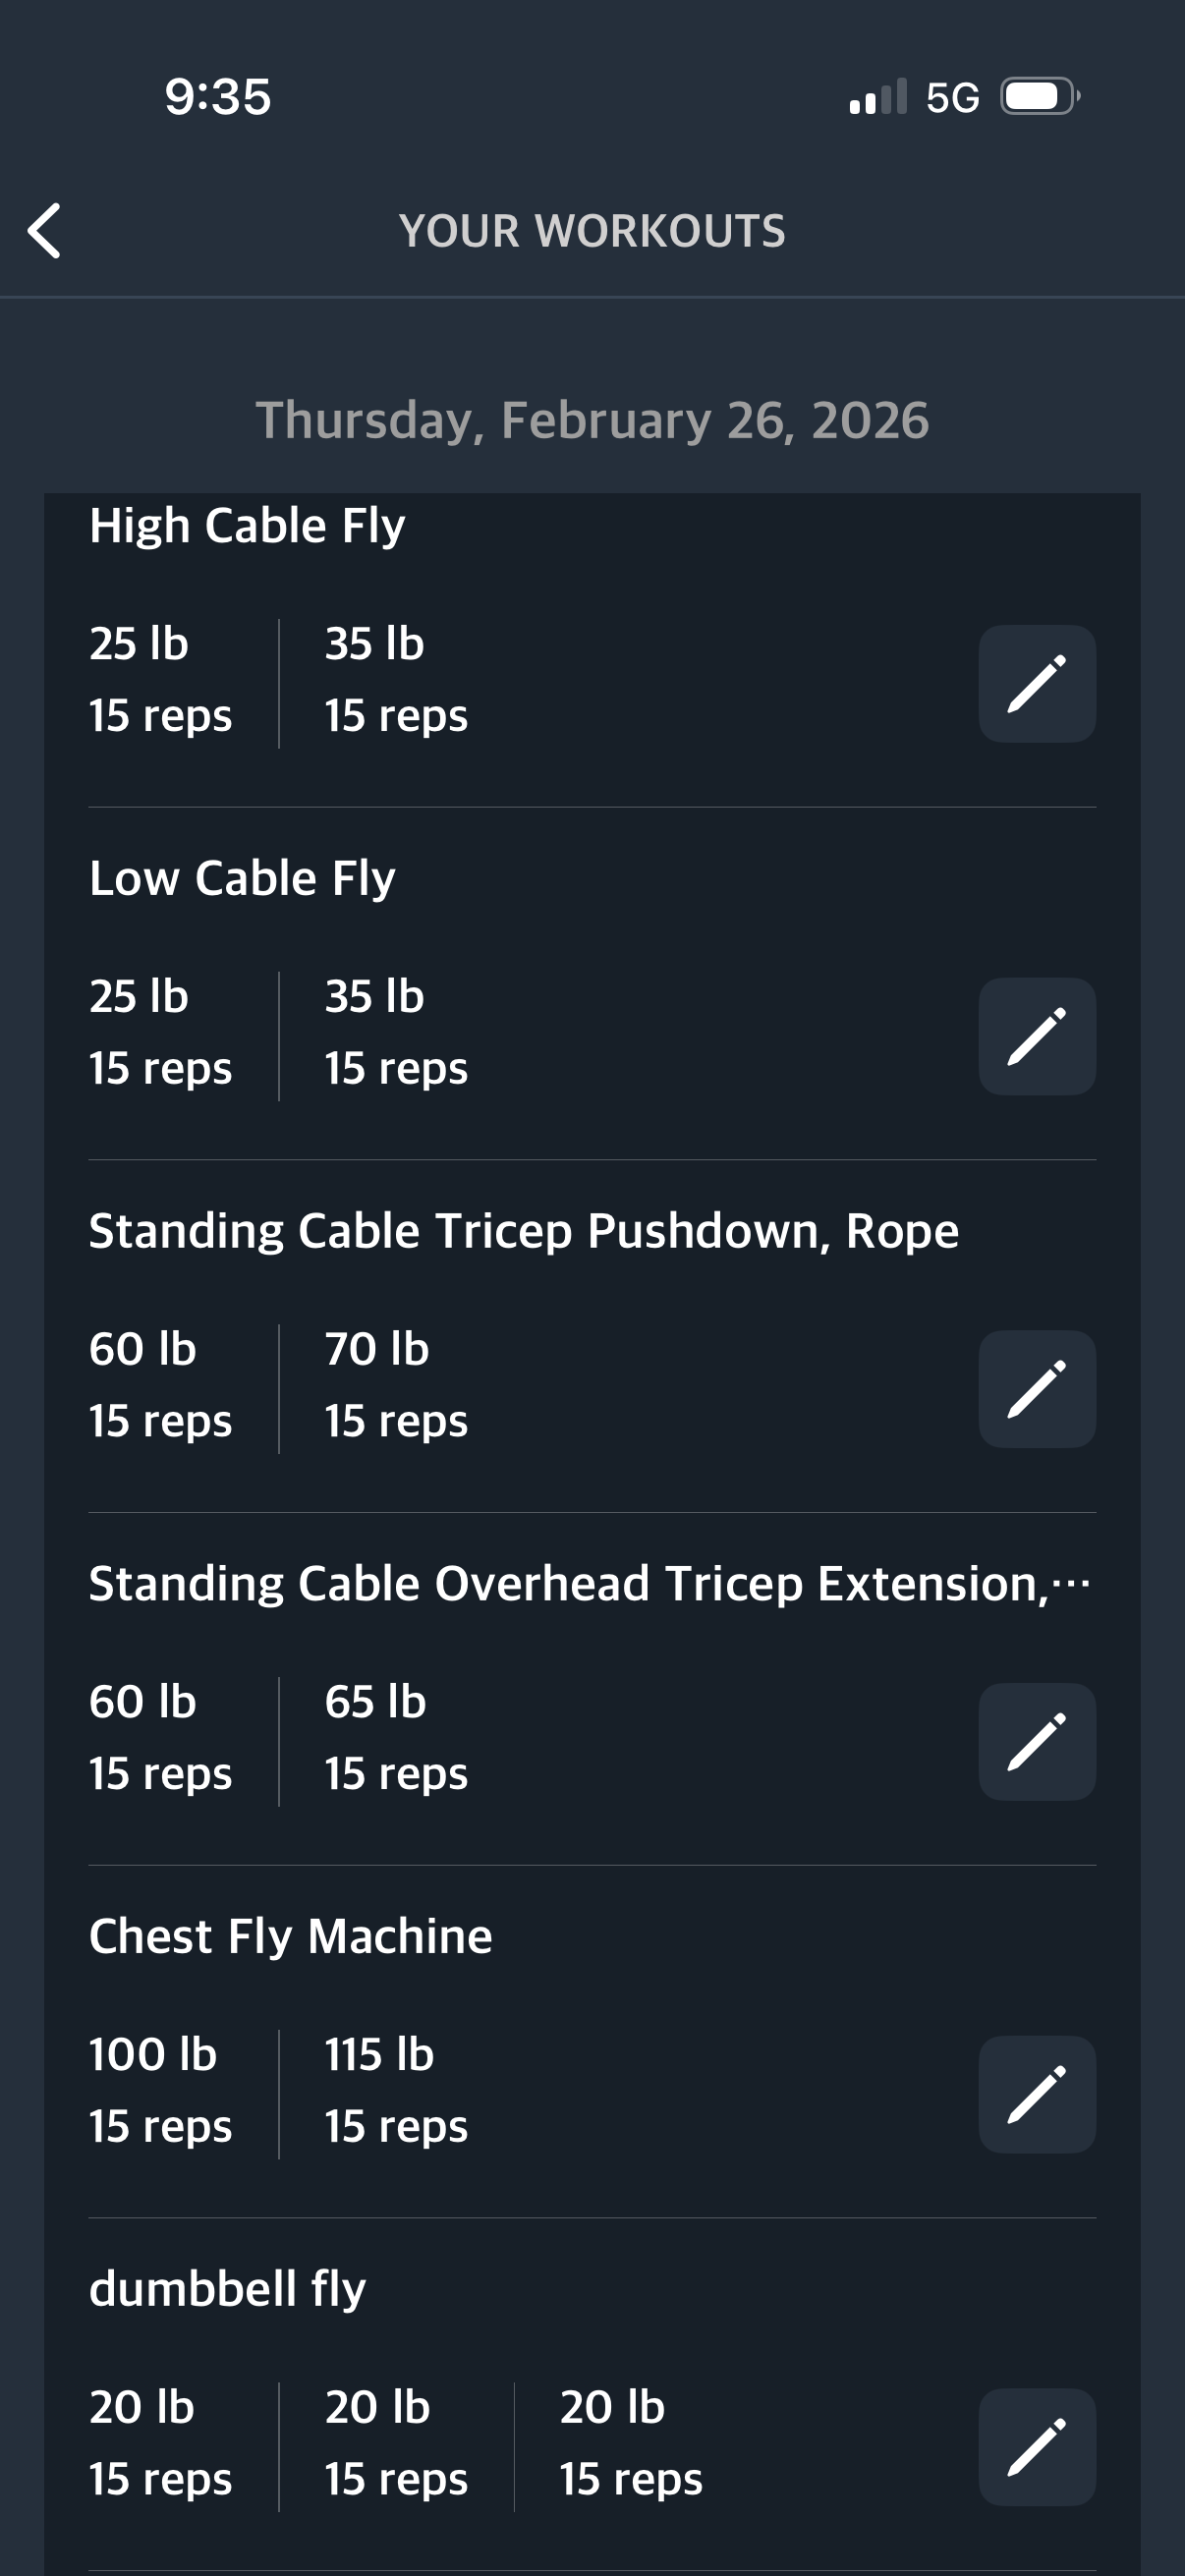The width and height of the screenshot is (1185, 2576).
Task: Select the High Cable Fly title
Action: (247, 526)
